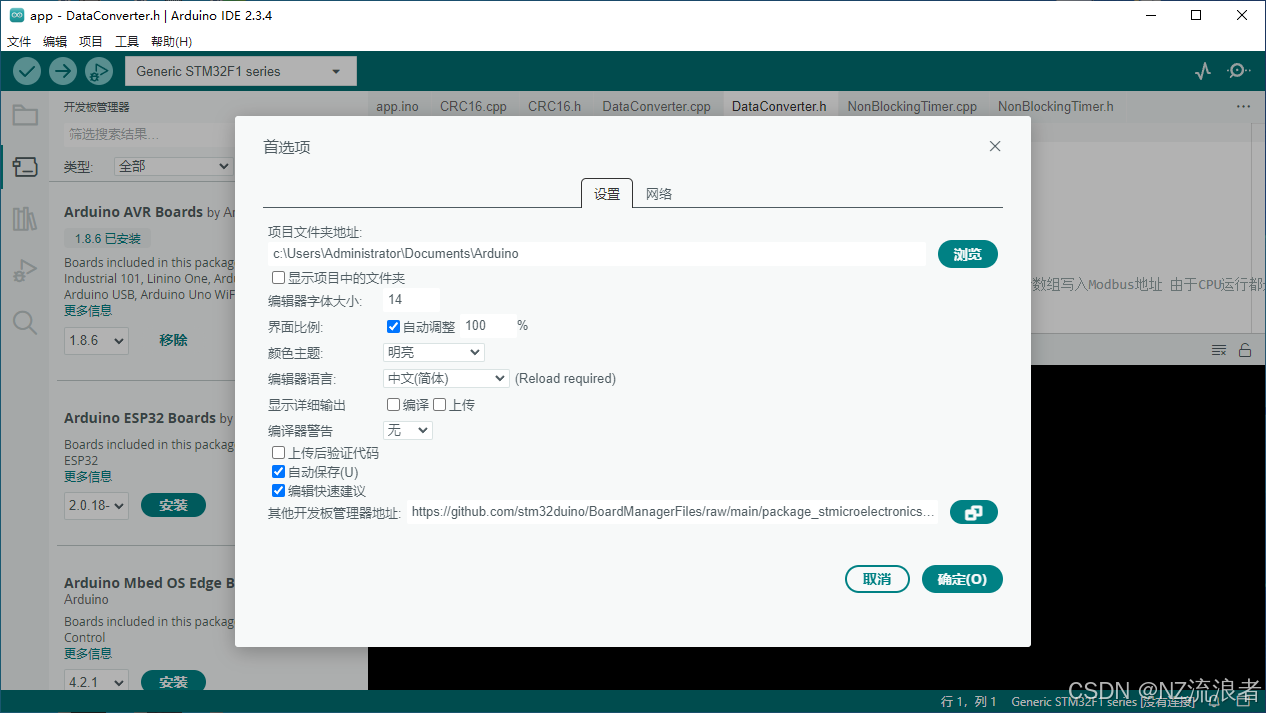Open 更多信息 link under Arduino ESP32 Boards
1266x713 pixels.
click(x=88, y=476)
